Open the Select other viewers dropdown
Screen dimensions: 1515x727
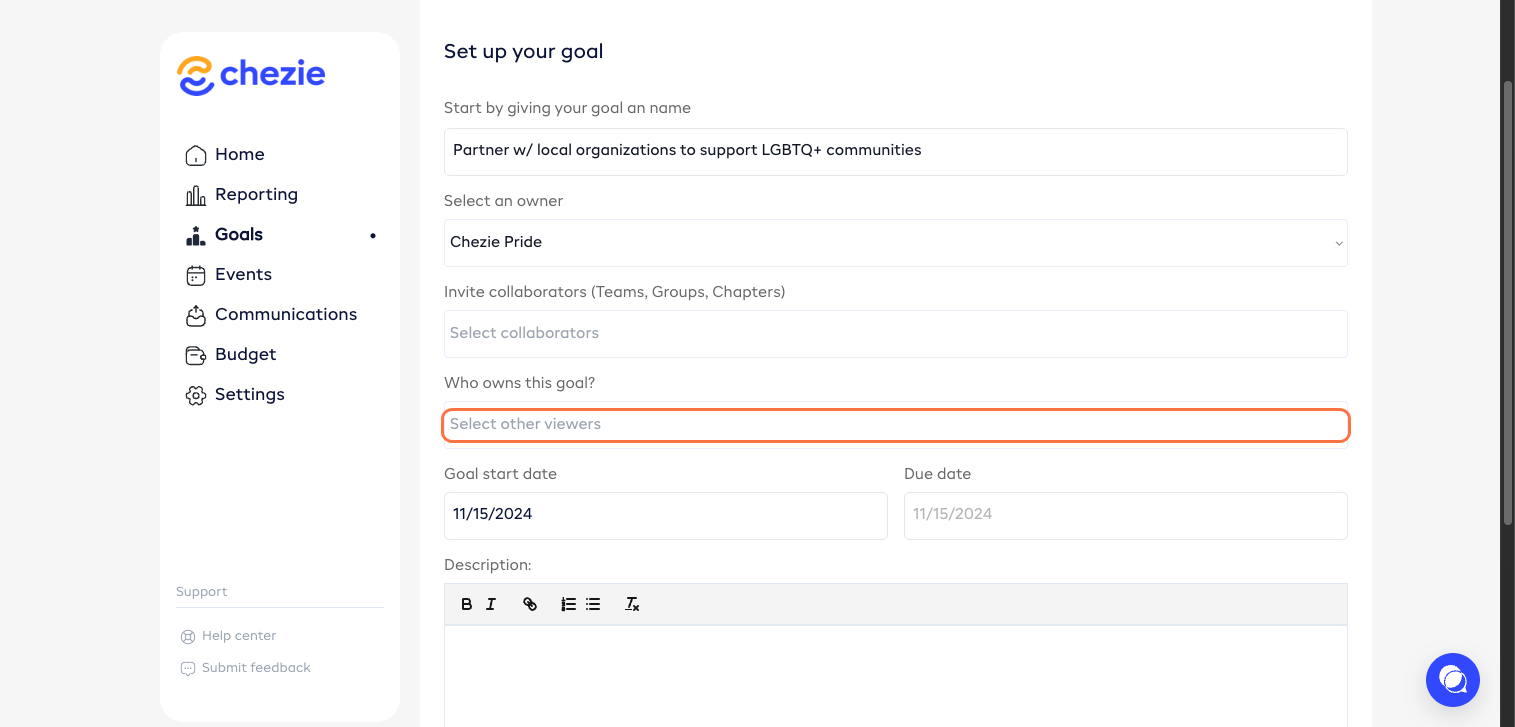[x=895, y=425]
